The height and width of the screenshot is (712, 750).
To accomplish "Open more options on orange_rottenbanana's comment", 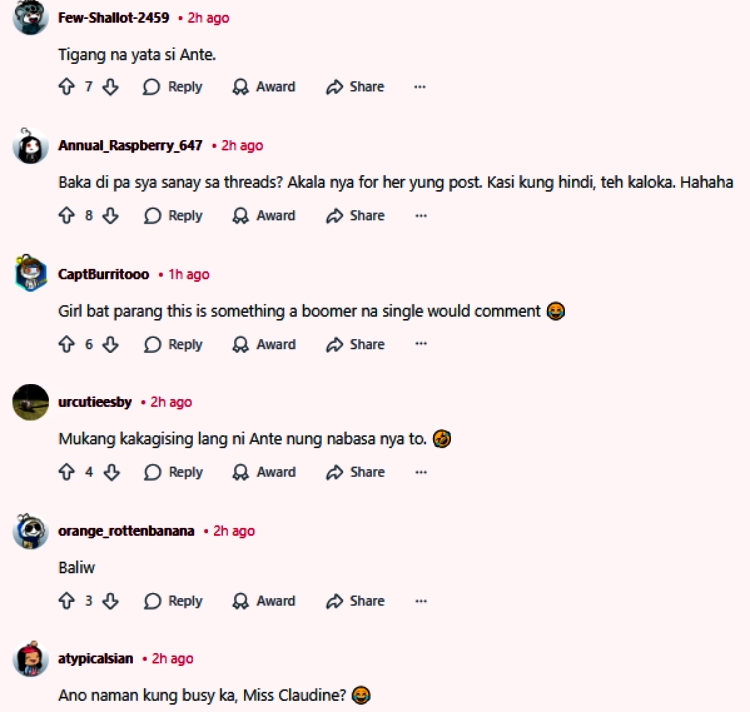I will pos(420,601).
